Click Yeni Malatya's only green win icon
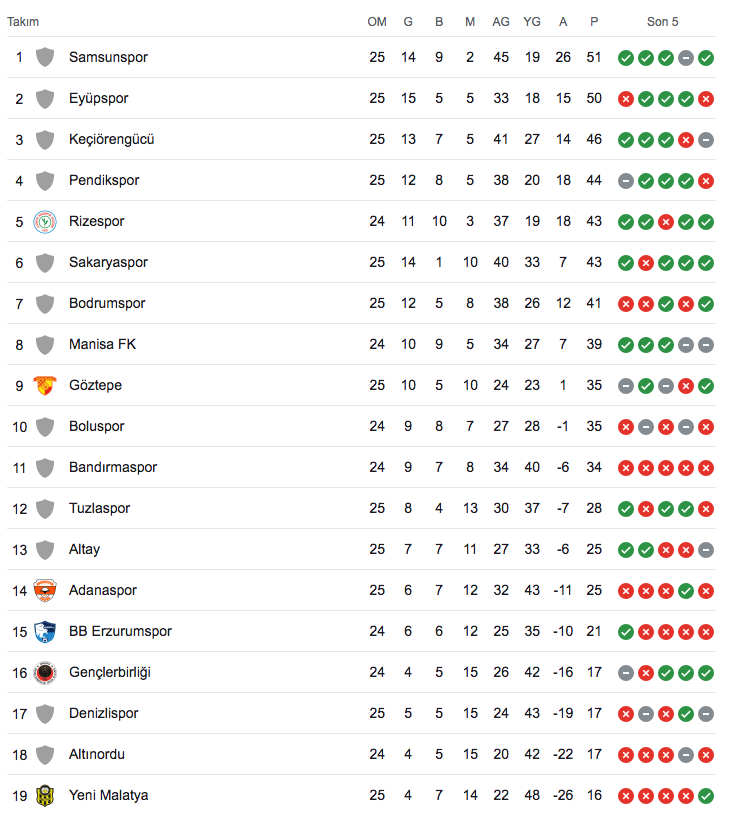729x818 pixels. tap(706, 796)
